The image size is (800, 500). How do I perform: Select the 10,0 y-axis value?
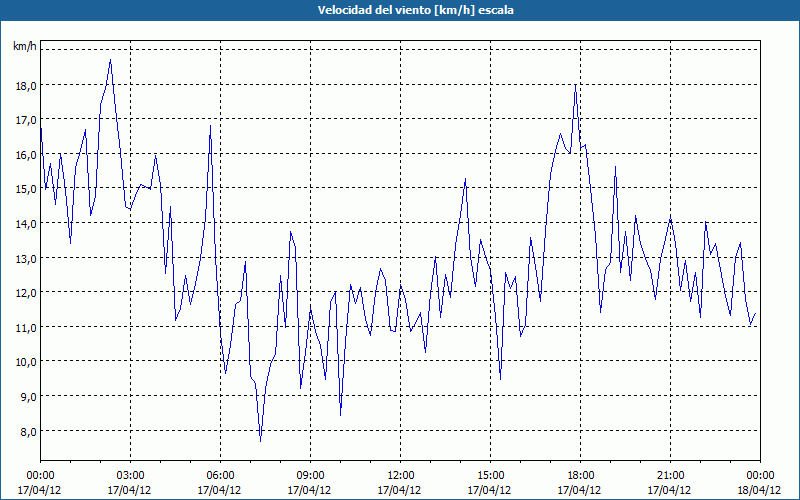(x=26, y=362)
